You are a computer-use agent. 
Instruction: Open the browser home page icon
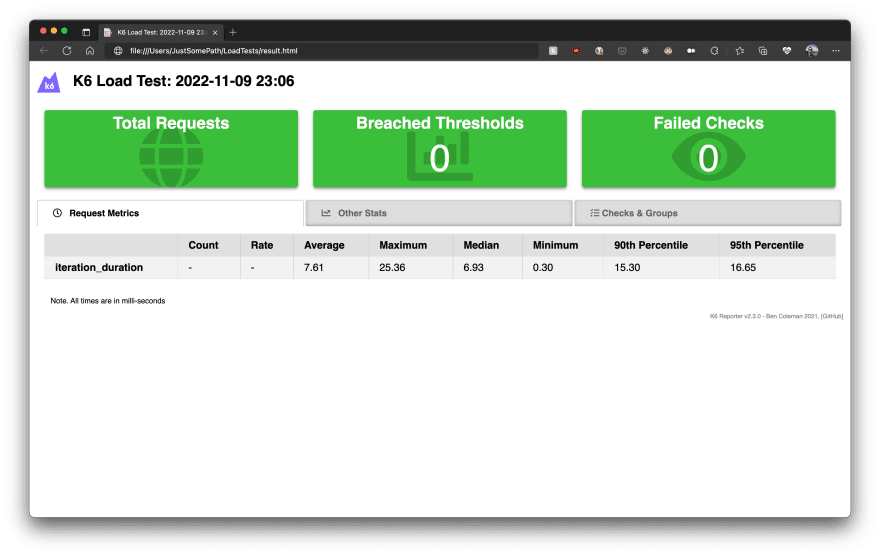tap(90, 50)
